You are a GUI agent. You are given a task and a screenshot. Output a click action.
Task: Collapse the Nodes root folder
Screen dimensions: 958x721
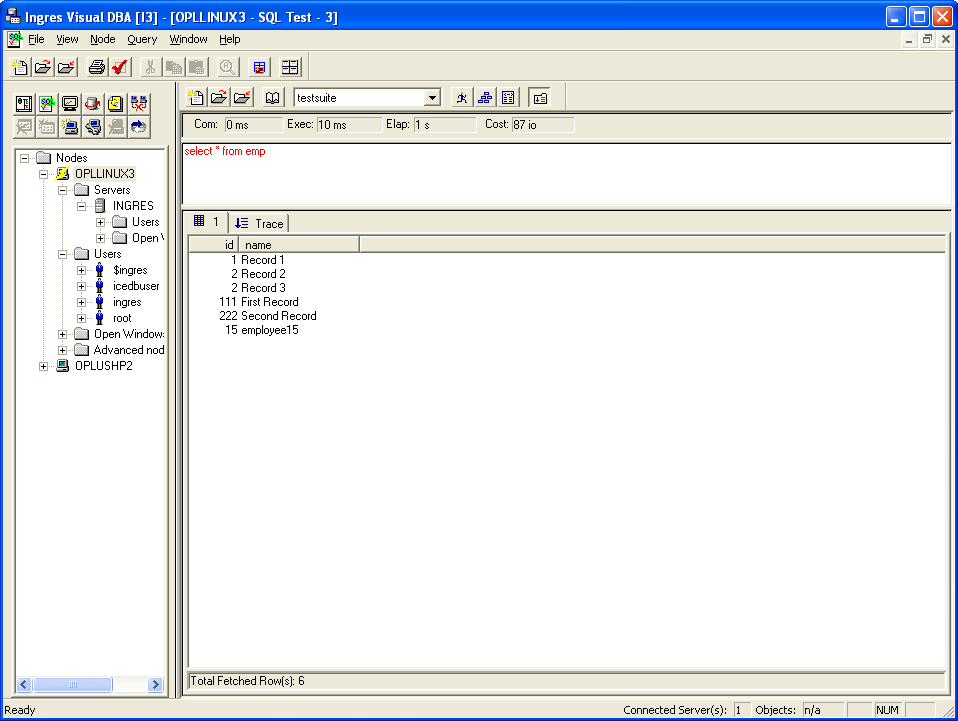point(24,158)
